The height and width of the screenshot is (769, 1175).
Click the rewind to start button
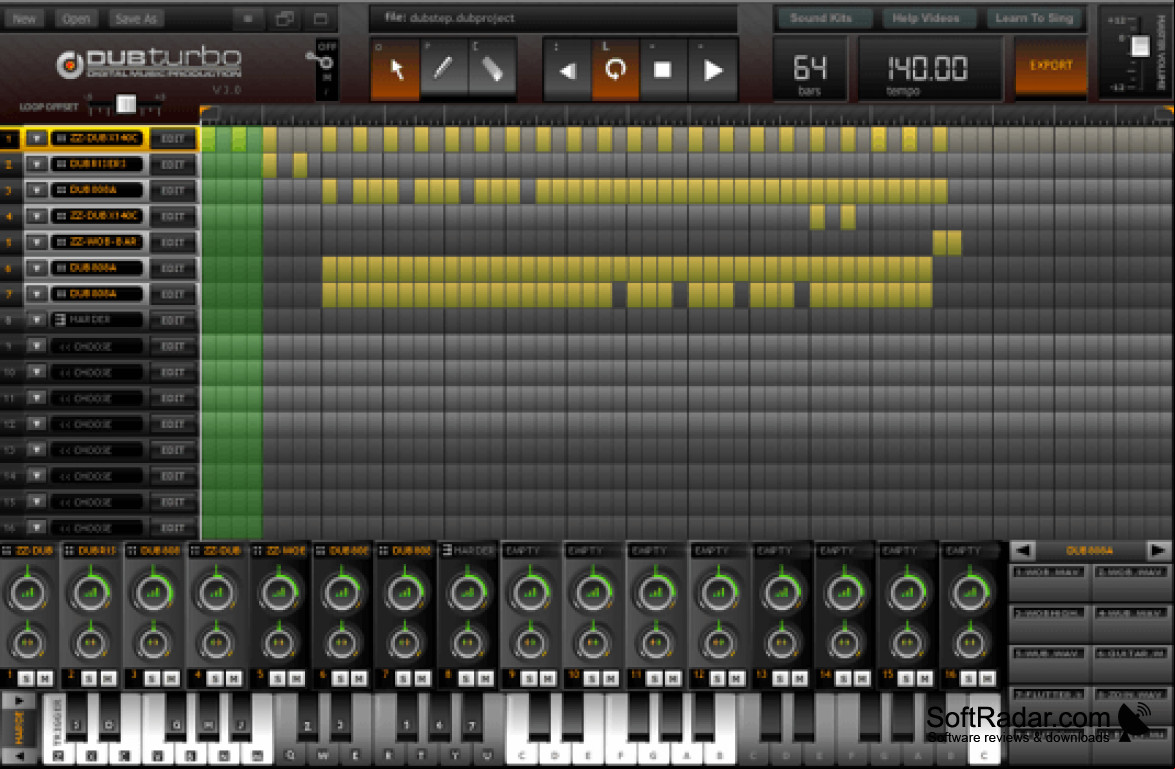(567, 70)
